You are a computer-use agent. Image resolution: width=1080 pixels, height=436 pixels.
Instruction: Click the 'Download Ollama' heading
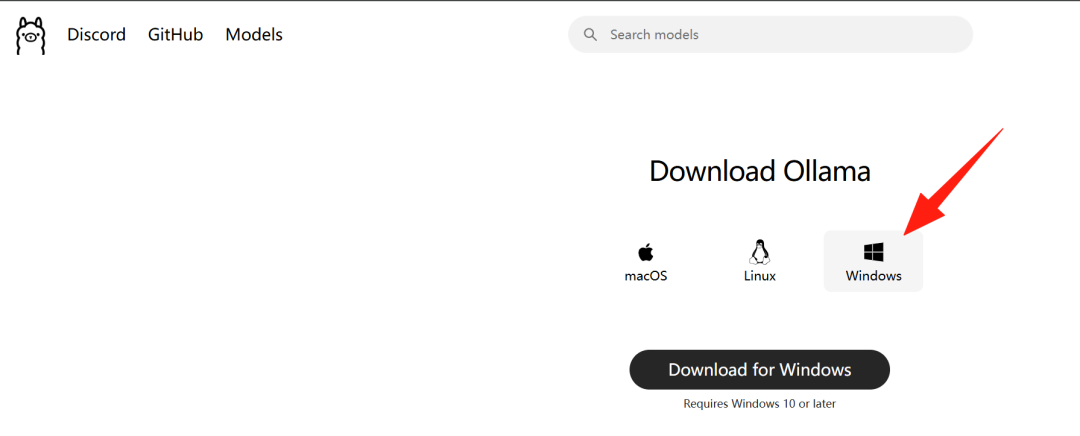coord(760,172)
